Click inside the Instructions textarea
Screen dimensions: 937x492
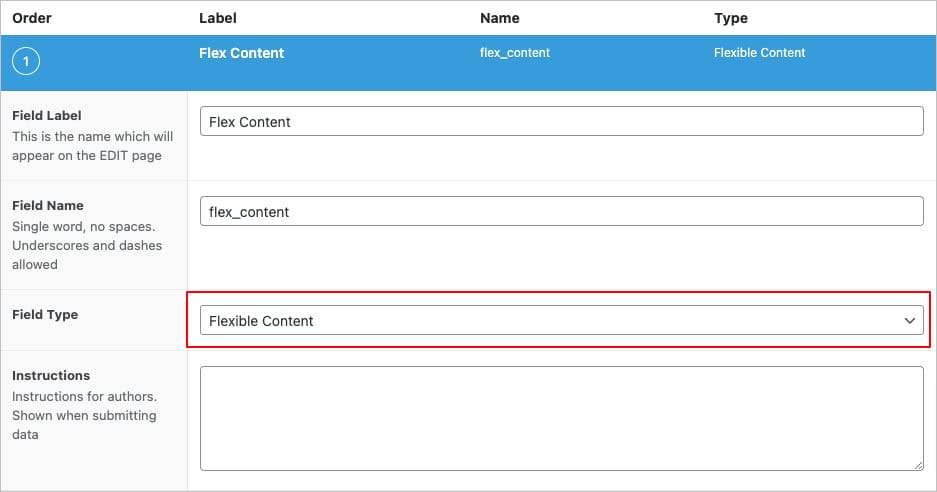tap(562, 418)
